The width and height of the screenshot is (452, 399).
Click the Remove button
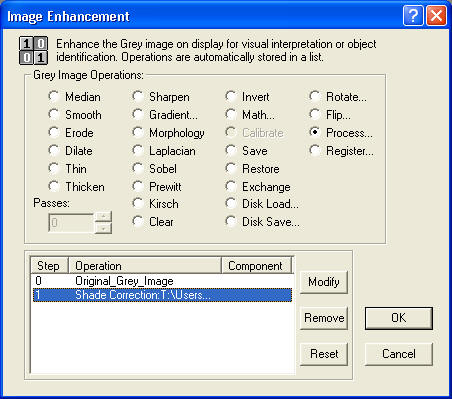click(324, 318)
